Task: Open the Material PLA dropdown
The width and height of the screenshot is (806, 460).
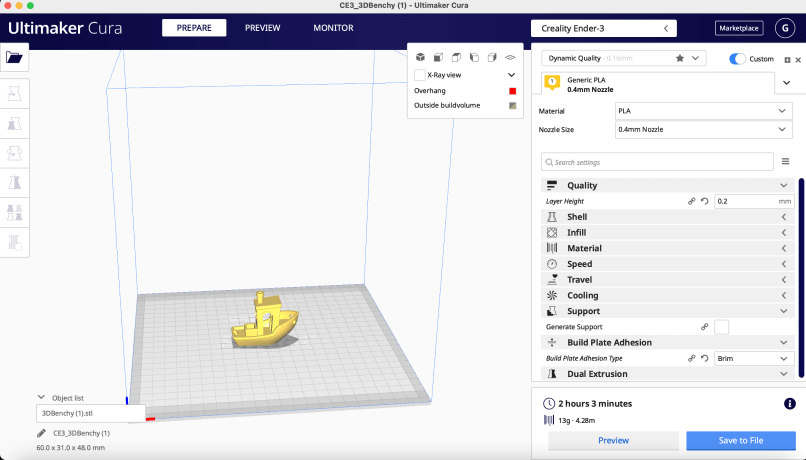Action: [703, 111]
